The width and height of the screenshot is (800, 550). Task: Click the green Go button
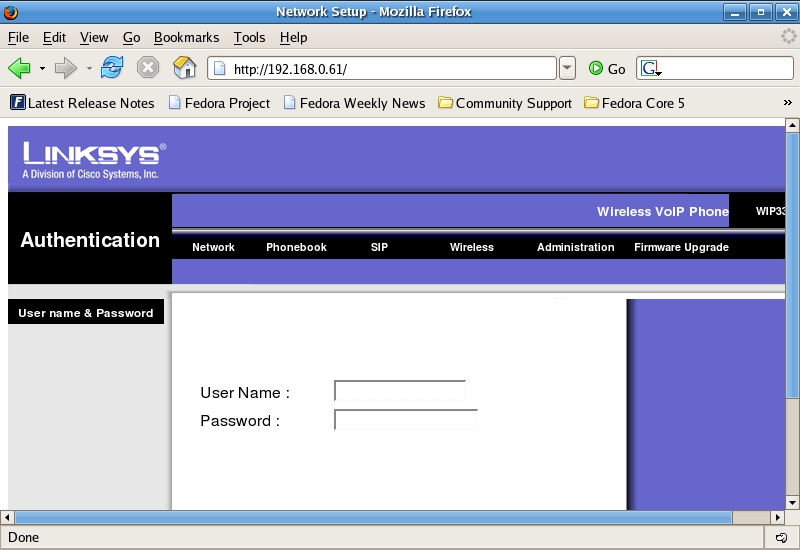(607, 68)
